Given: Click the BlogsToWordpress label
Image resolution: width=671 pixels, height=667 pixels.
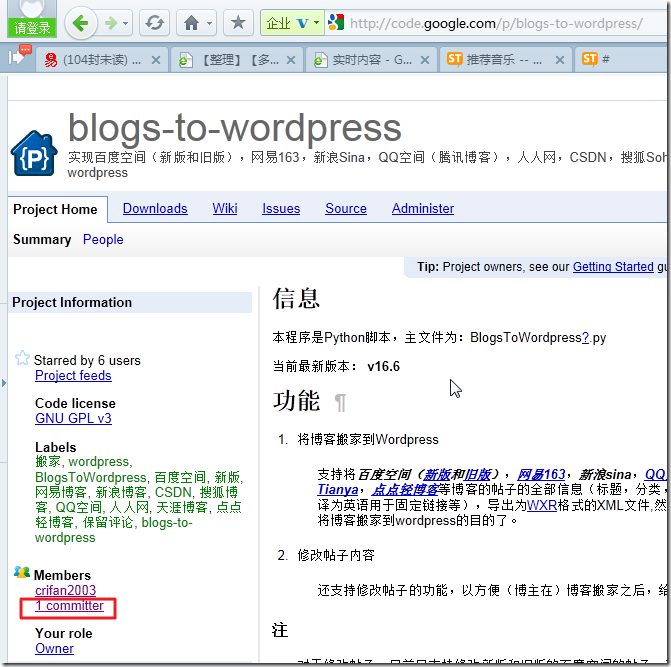Looking at the screenshot, I should 90,477.
